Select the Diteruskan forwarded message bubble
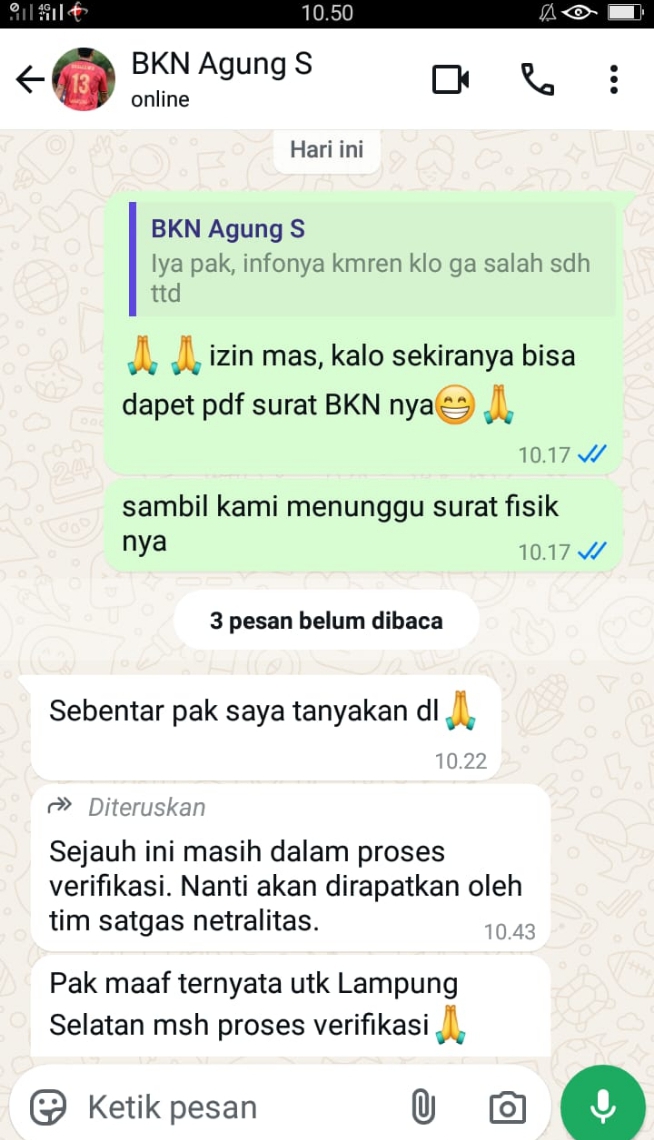 point(290,867)
